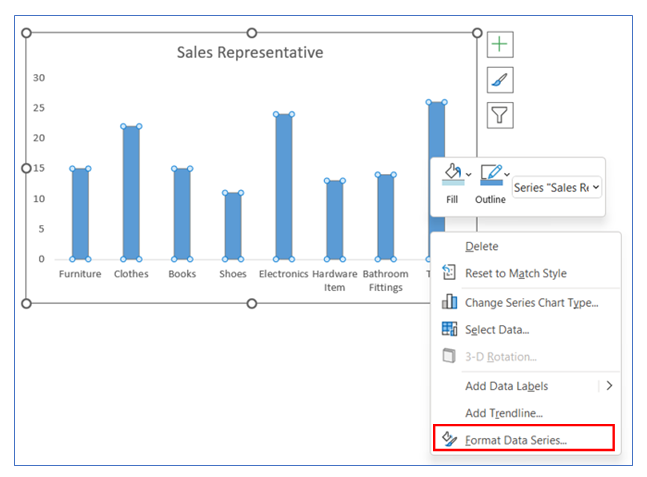Click the Fill paint bucket icon
This screenshot has width=647, height=477.
[453, 173]
